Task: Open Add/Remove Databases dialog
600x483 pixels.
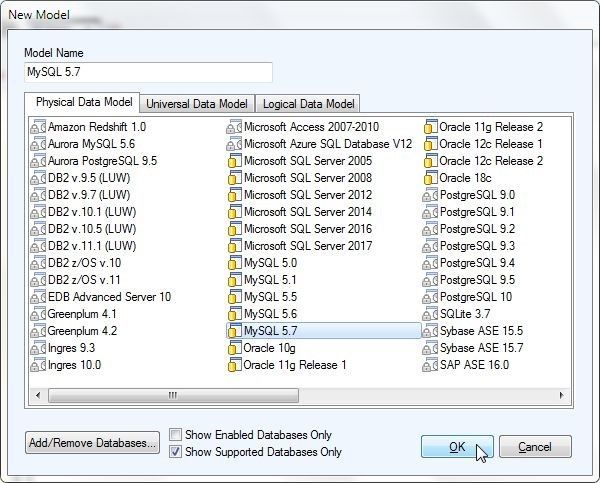Action: point(92,443)
